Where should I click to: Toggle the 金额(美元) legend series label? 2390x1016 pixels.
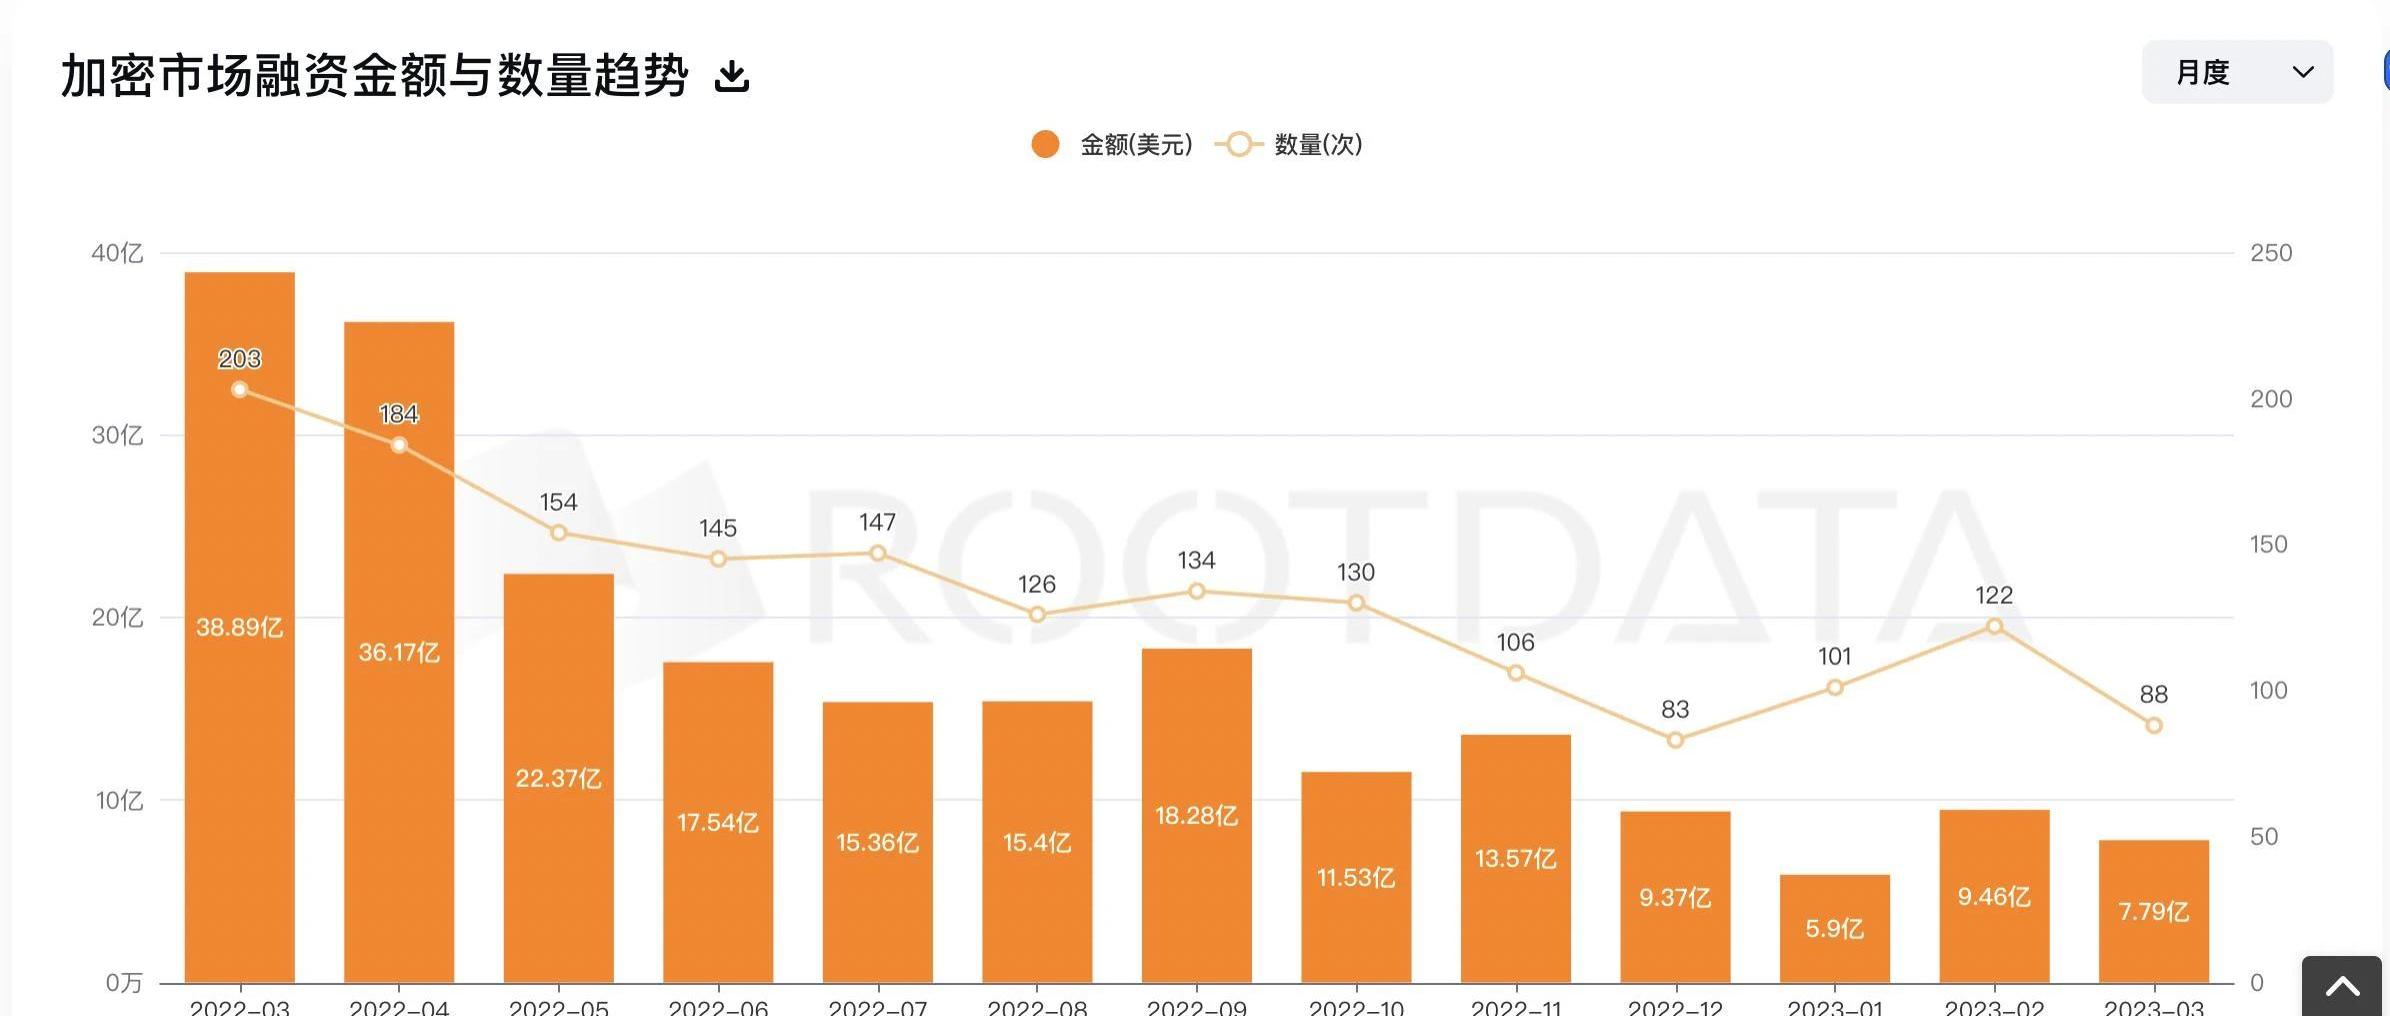click(x=1136, y=145)
